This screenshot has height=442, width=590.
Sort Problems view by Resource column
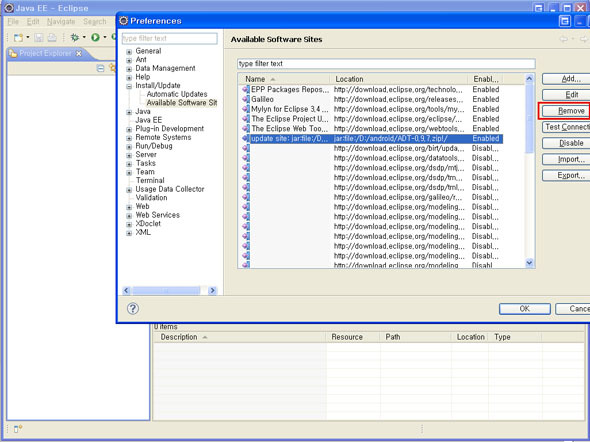coord(353,337)
